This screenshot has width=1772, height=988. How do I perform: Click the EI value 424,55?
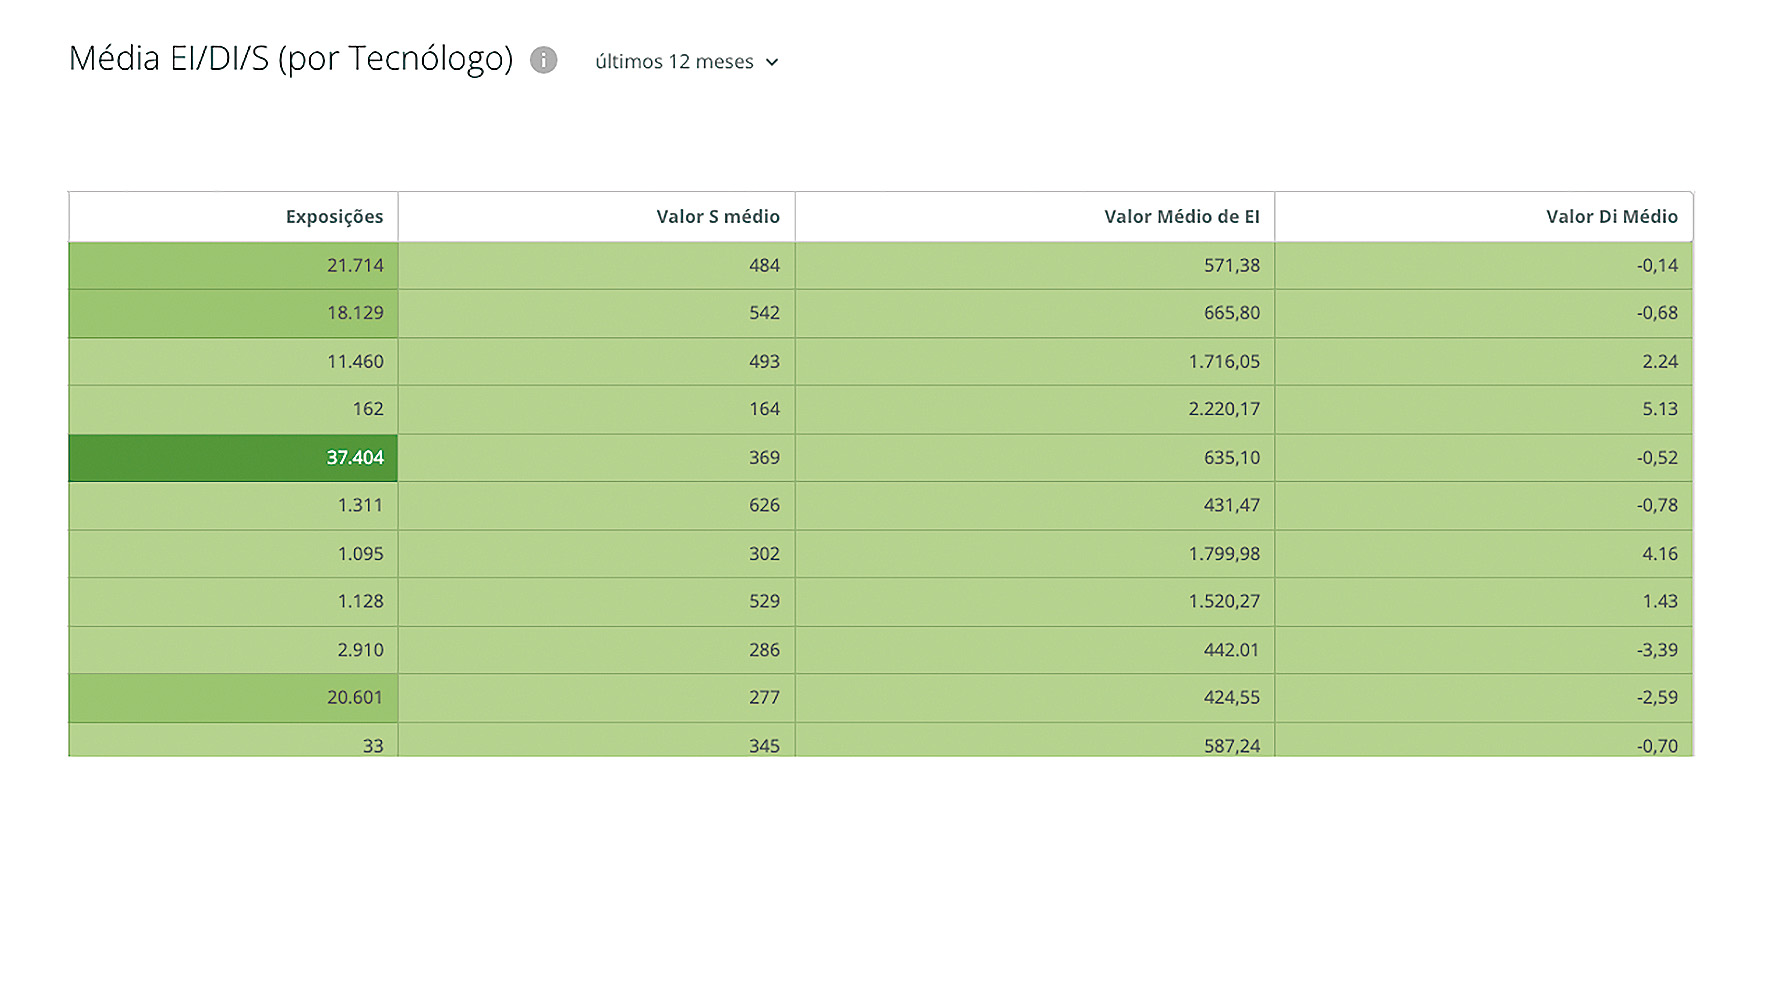point(1231,698)
